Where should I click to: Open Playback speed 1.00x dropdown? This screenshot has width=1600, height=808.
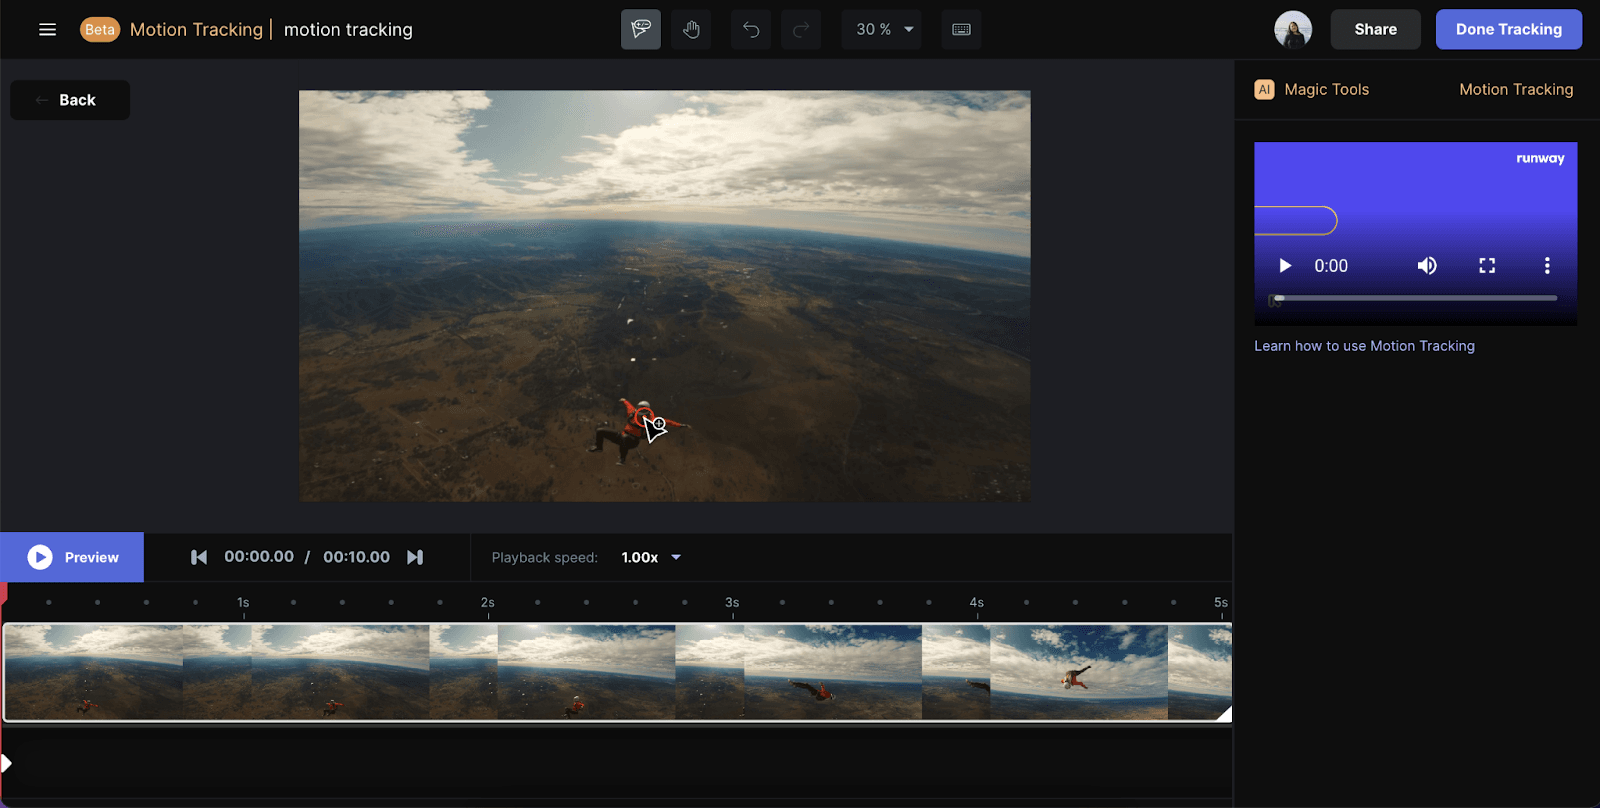click(x=651, y=557)
